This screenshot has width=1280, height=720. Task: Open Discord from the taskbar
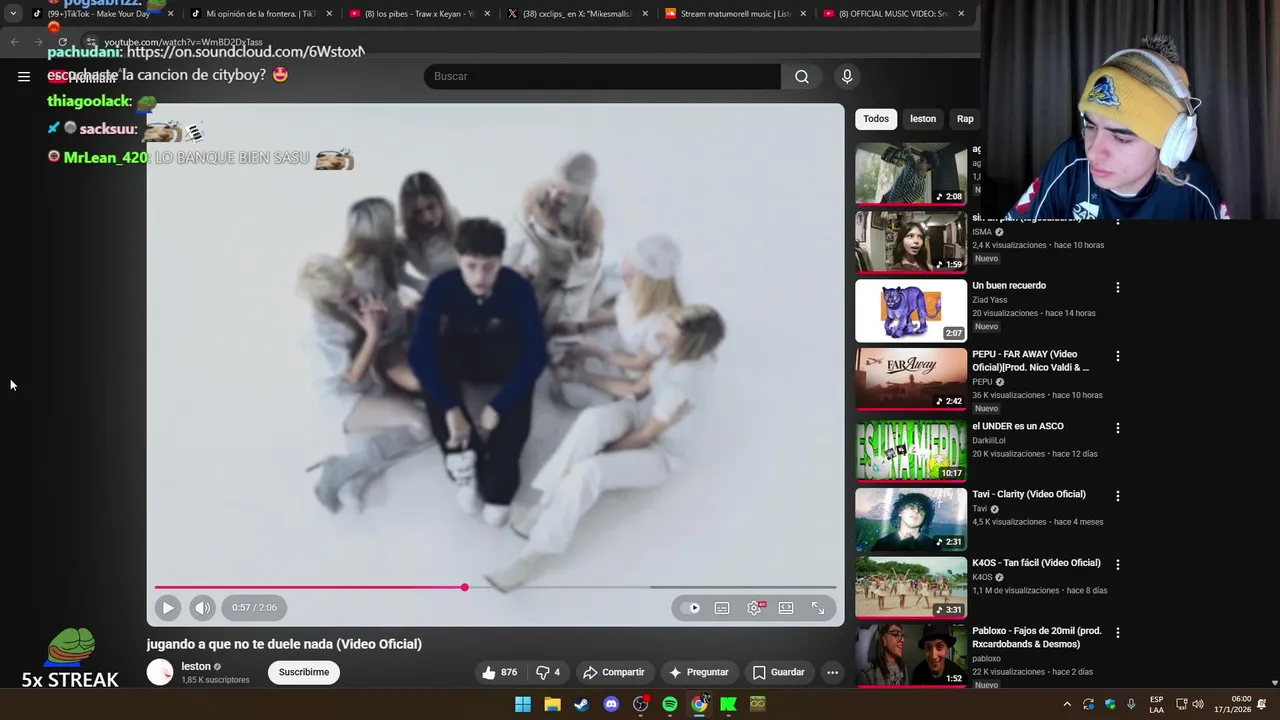611,704
